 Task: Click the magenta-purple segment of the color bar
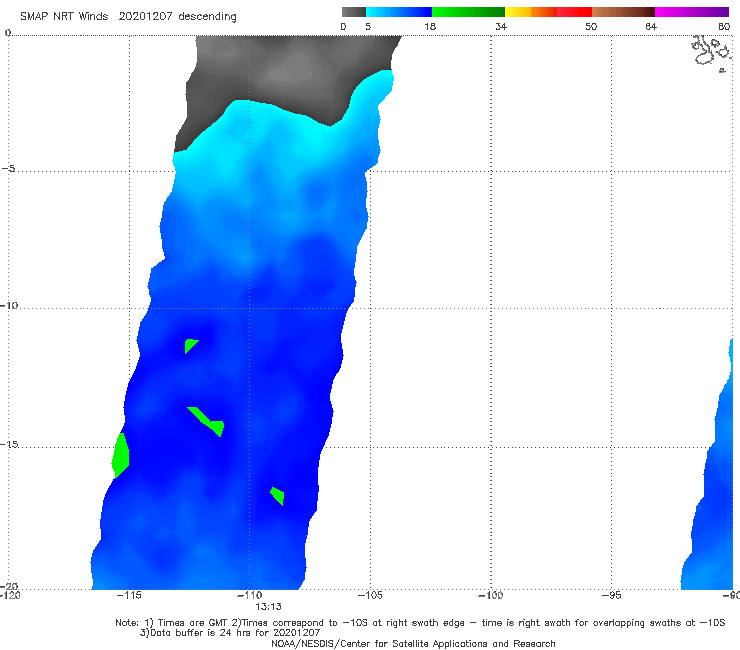[692, 12]
